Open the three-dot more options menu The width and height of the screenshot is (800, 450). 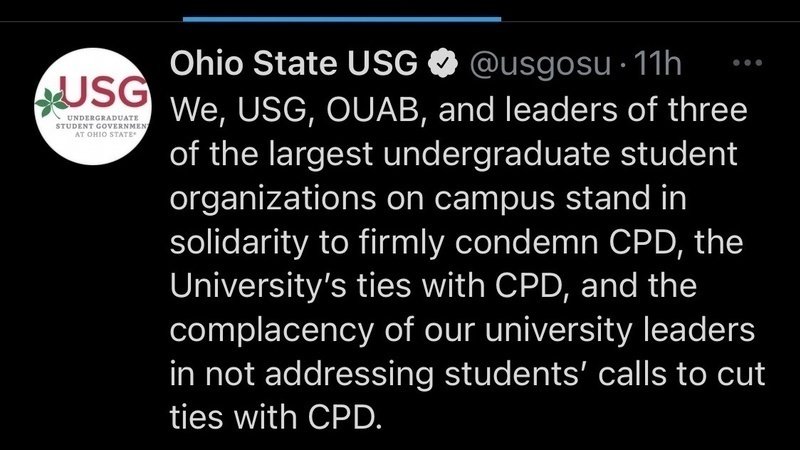(x=747, y=62)
